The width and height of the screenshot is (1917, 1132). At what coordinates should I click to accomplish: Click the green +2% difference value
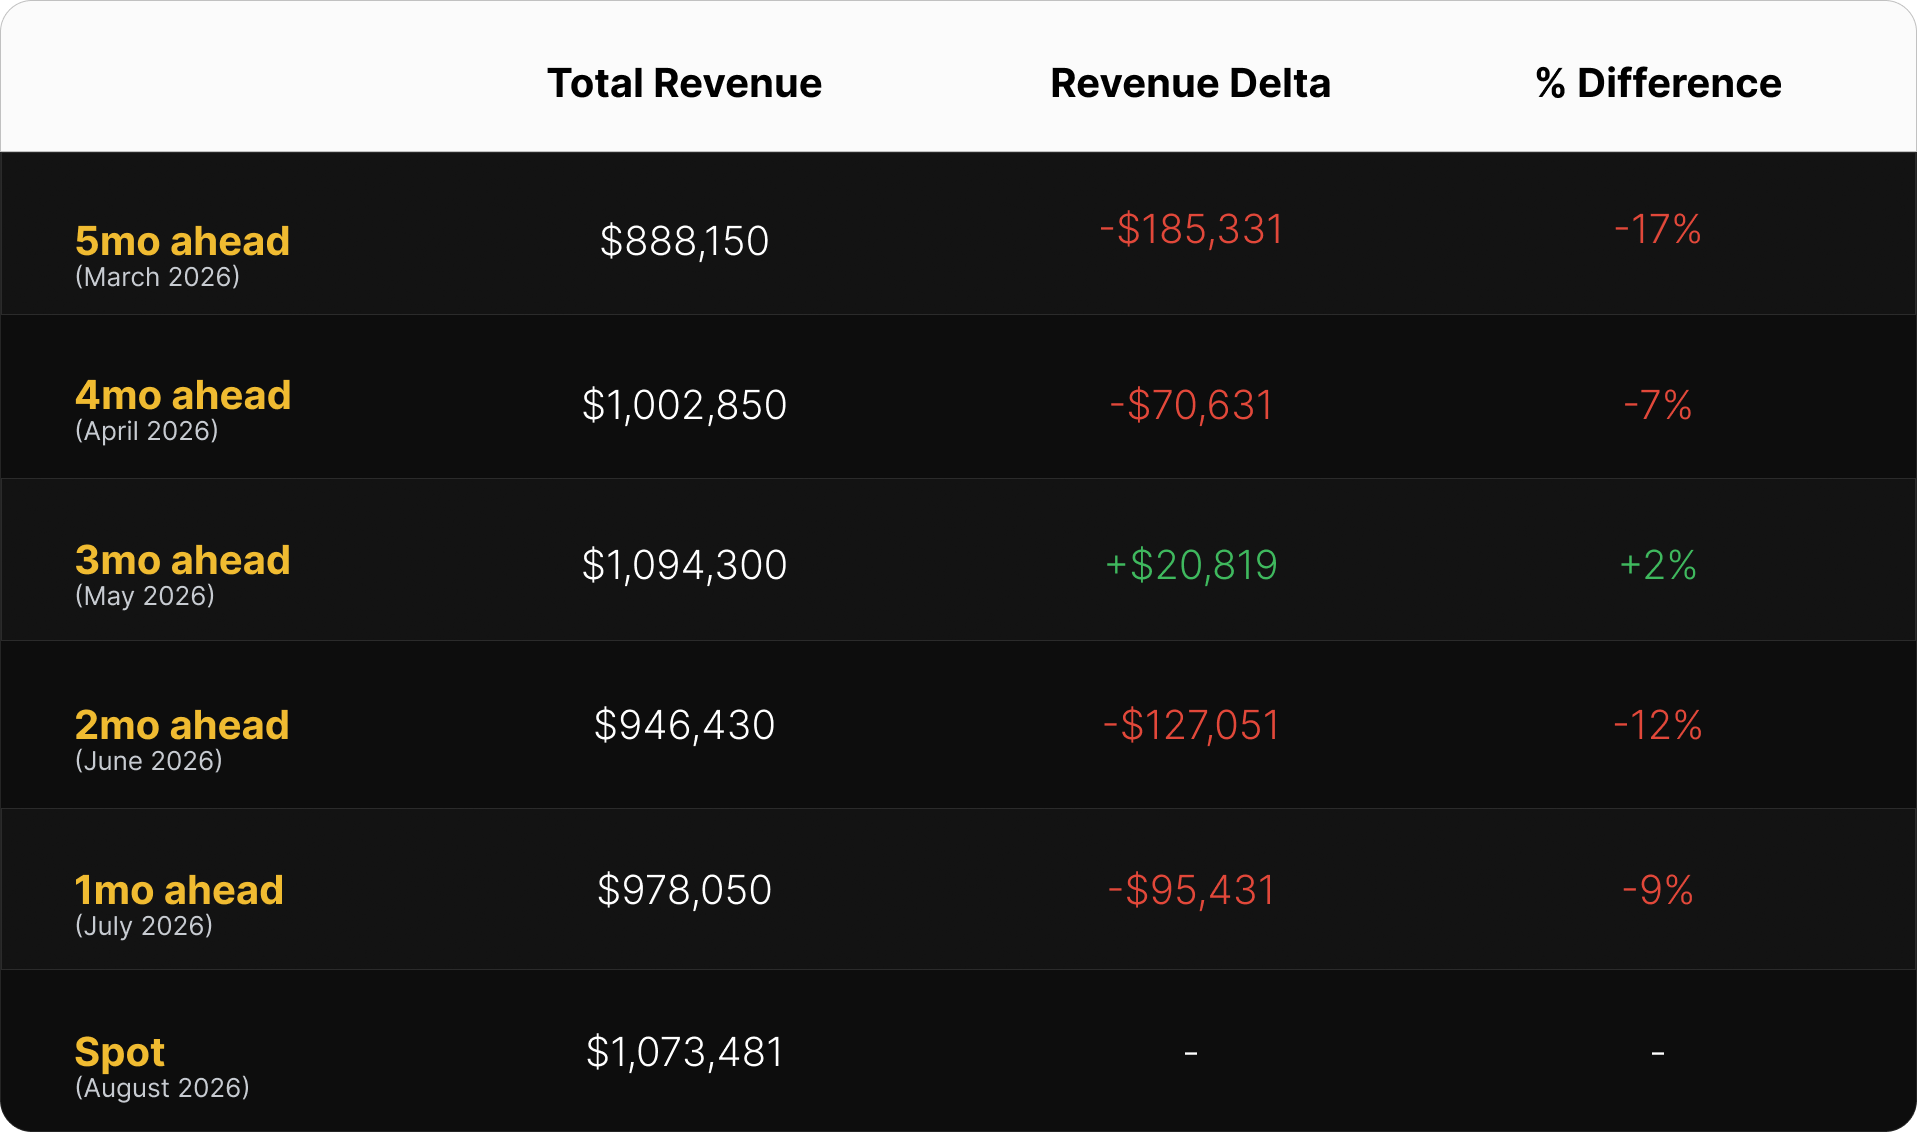pyautogui.click(x=1658, y=565)
